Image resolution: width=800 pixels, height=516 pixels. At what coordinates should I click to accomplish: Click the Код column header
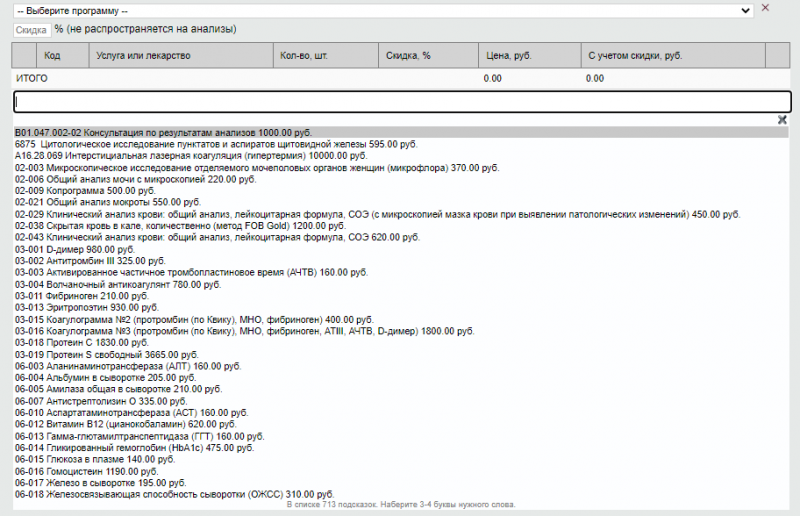[53, 55]
